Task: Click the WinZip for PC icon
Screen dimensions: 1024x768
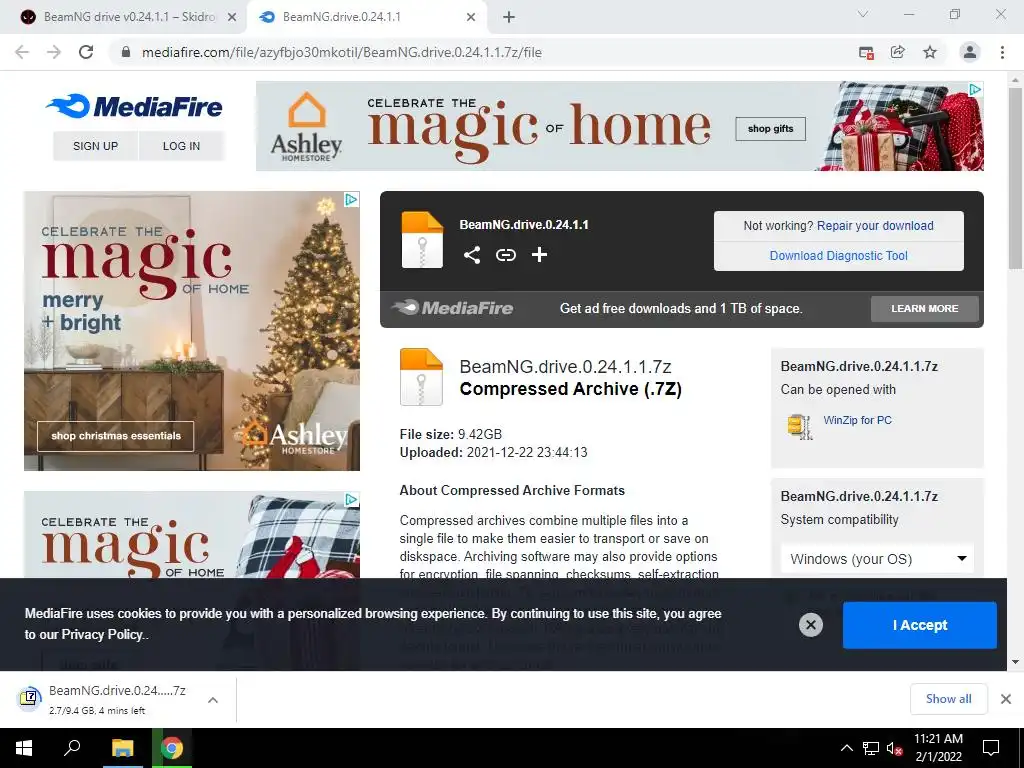Action: click(800, 426)
